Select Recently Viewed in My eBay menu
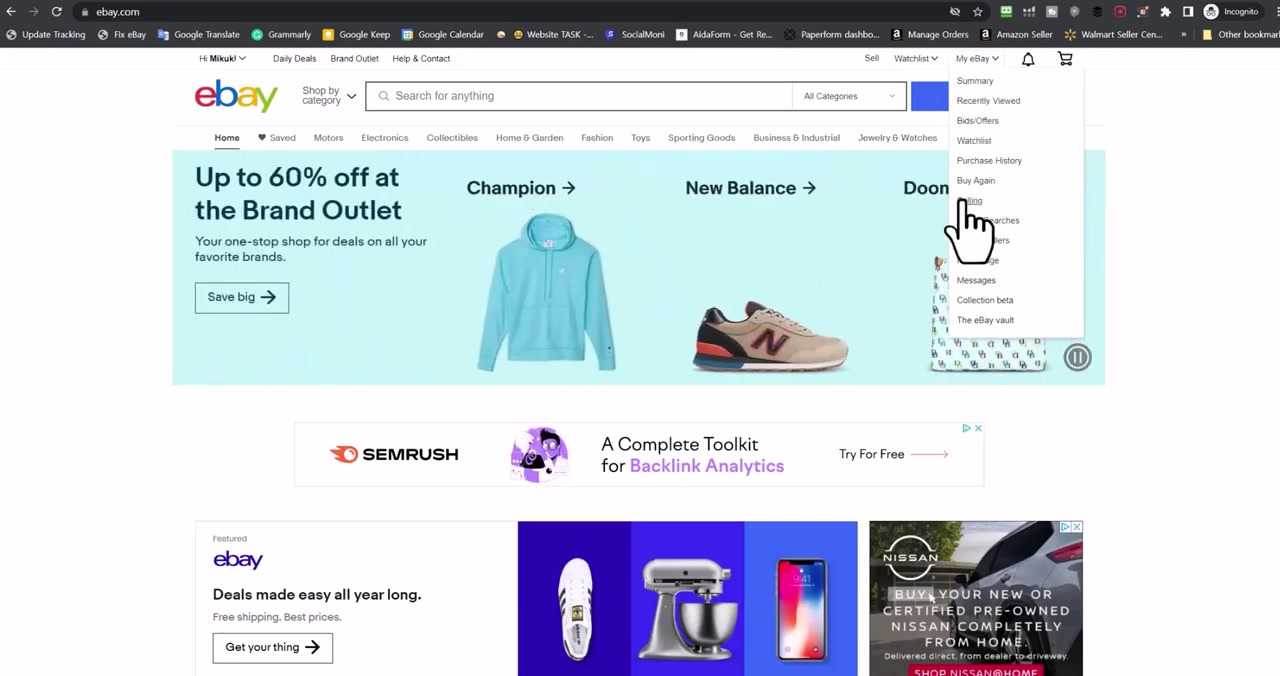1280x676 pixels. (988, 101)
